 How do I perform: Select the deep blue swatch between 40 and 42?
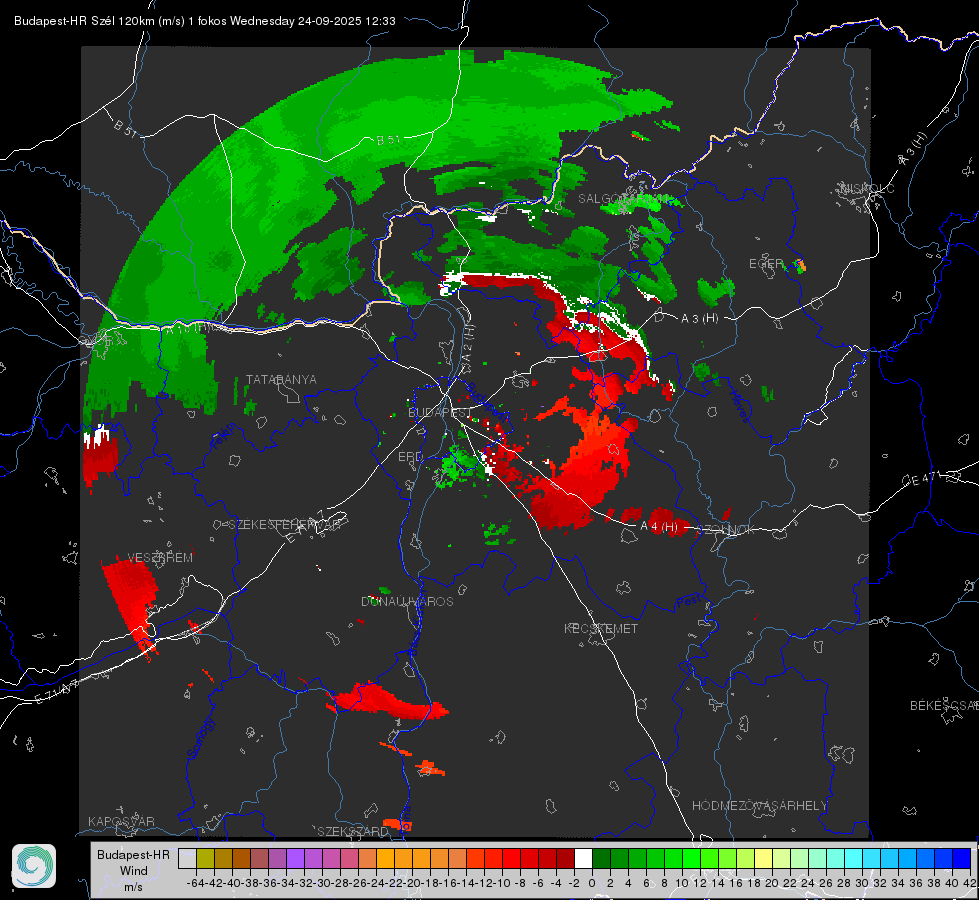(x=962, y=858)
